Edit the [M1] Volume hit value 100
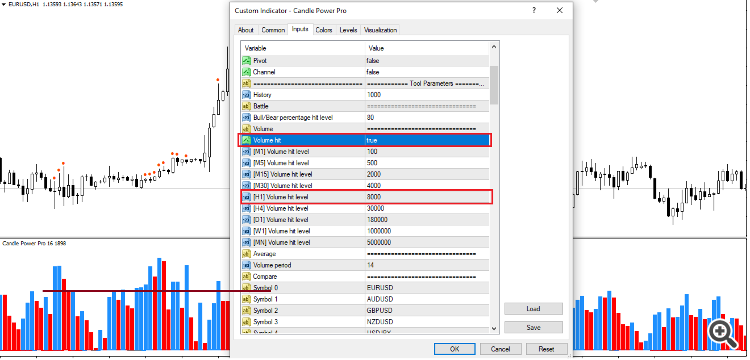The width and height of the screenshot is (750, 360). (x=372, y=152)
